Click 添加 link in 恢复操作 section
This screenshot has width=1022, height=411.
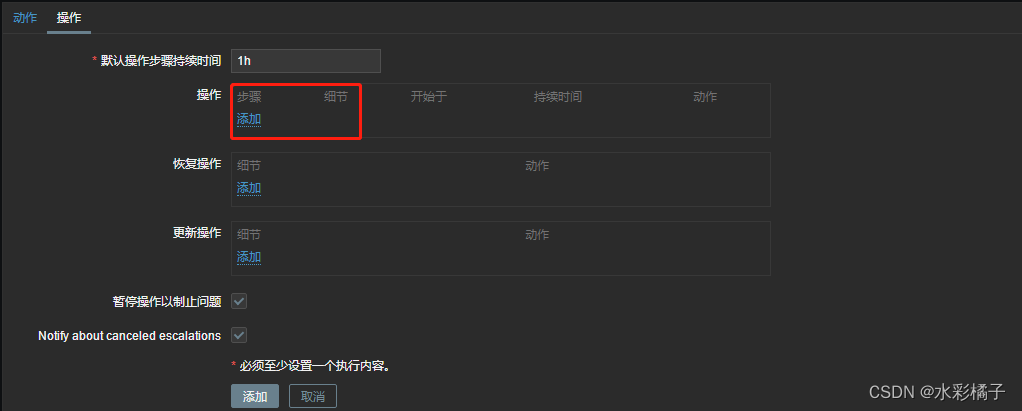249,188
